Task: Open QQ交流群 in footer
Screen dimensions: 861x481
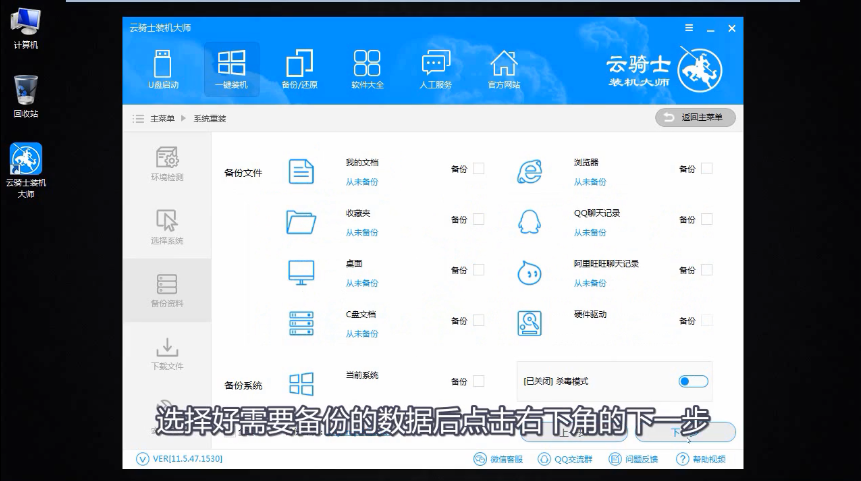Action: (565, 459)
